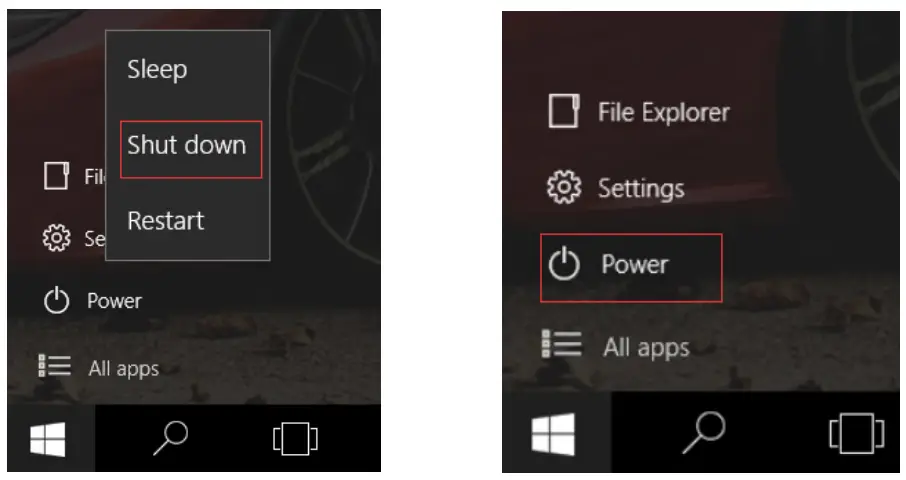This screenshot has height=480, width=906.
Task: Click the Power icon in left Start menu
Action: click(57, 301)
